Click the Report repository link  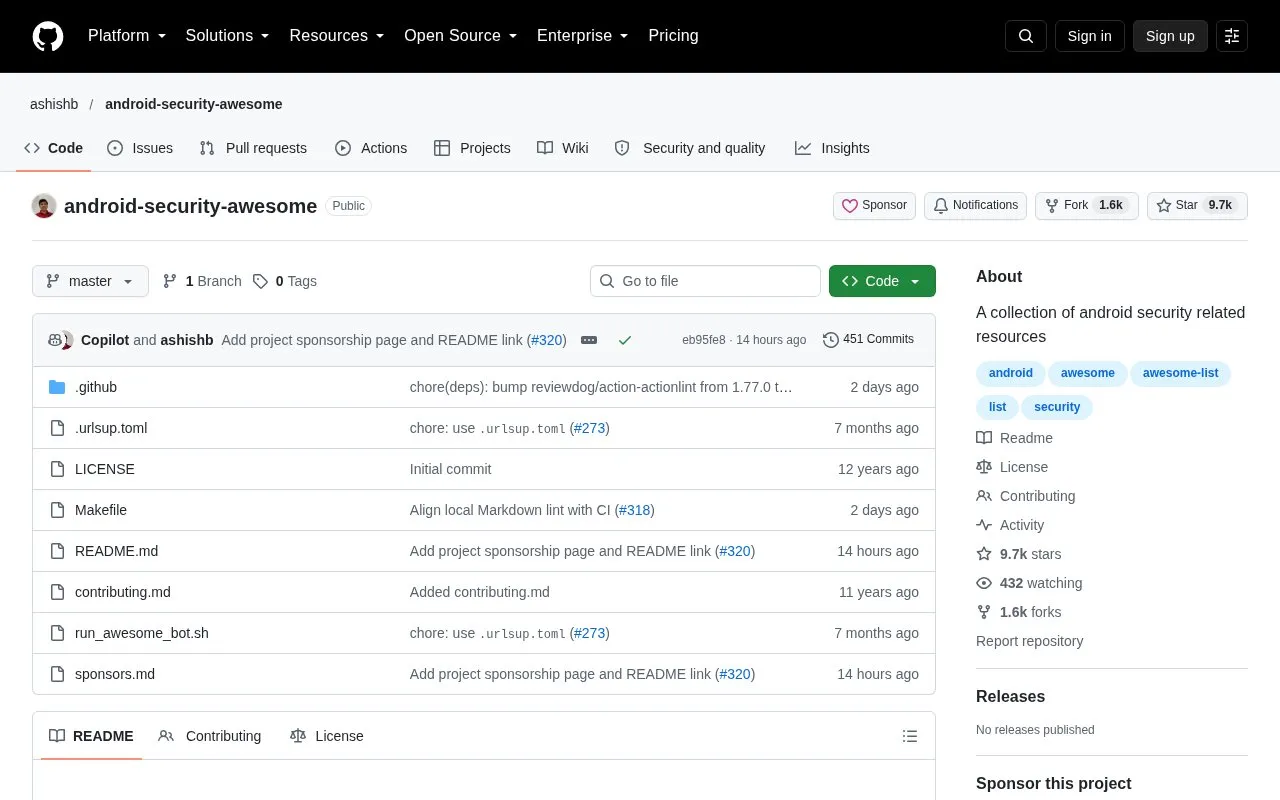point(1029,641)
